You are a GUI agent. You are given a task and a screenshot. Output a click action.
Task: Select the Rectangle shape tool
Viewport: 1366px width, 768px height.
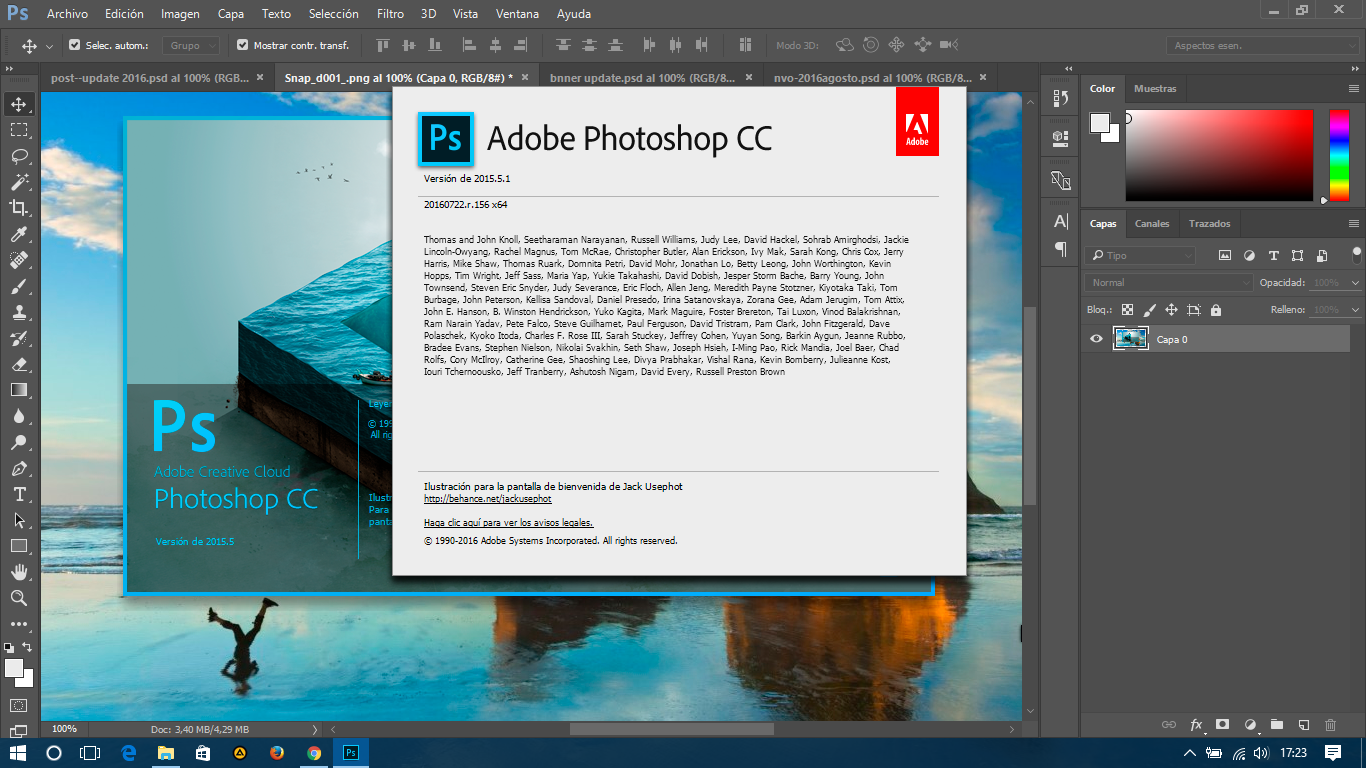(19, 546)
